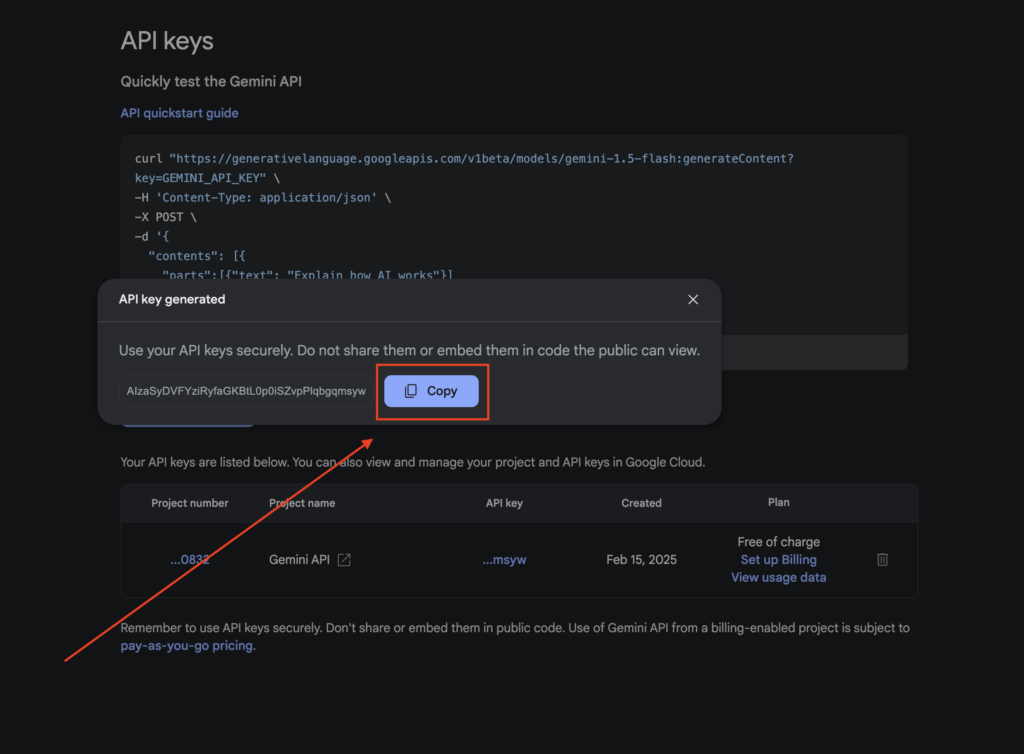Screen dimensions: 1024x754
Task: Close the API key generated dialog
Action: click(693, 300)
